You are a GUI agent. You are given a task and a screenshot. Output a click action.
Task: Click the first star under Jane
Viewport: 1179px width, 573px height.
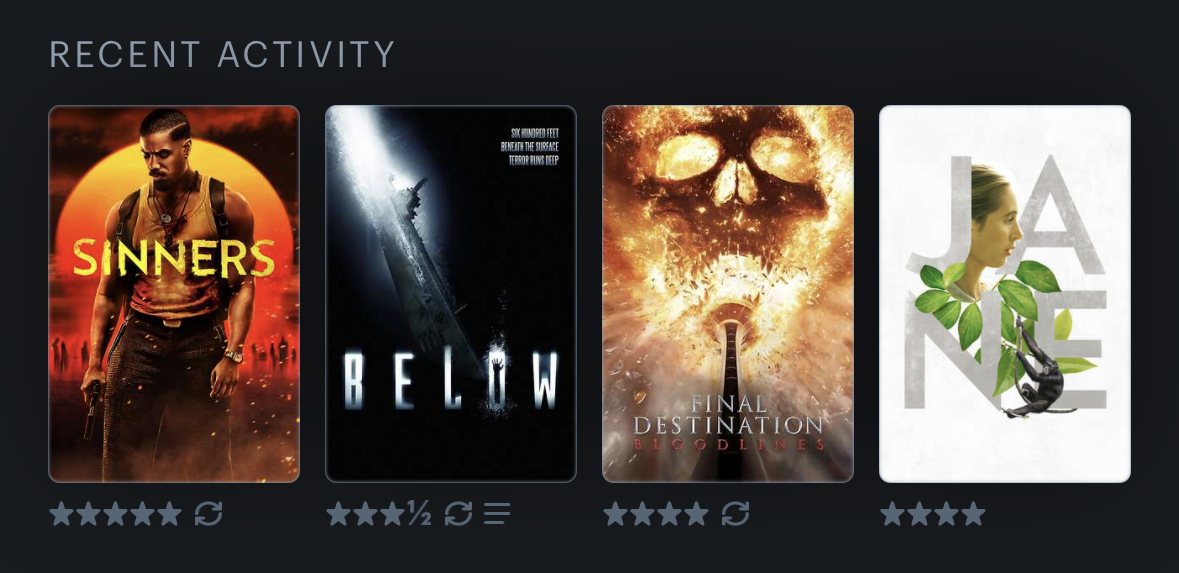coord(893,514)
